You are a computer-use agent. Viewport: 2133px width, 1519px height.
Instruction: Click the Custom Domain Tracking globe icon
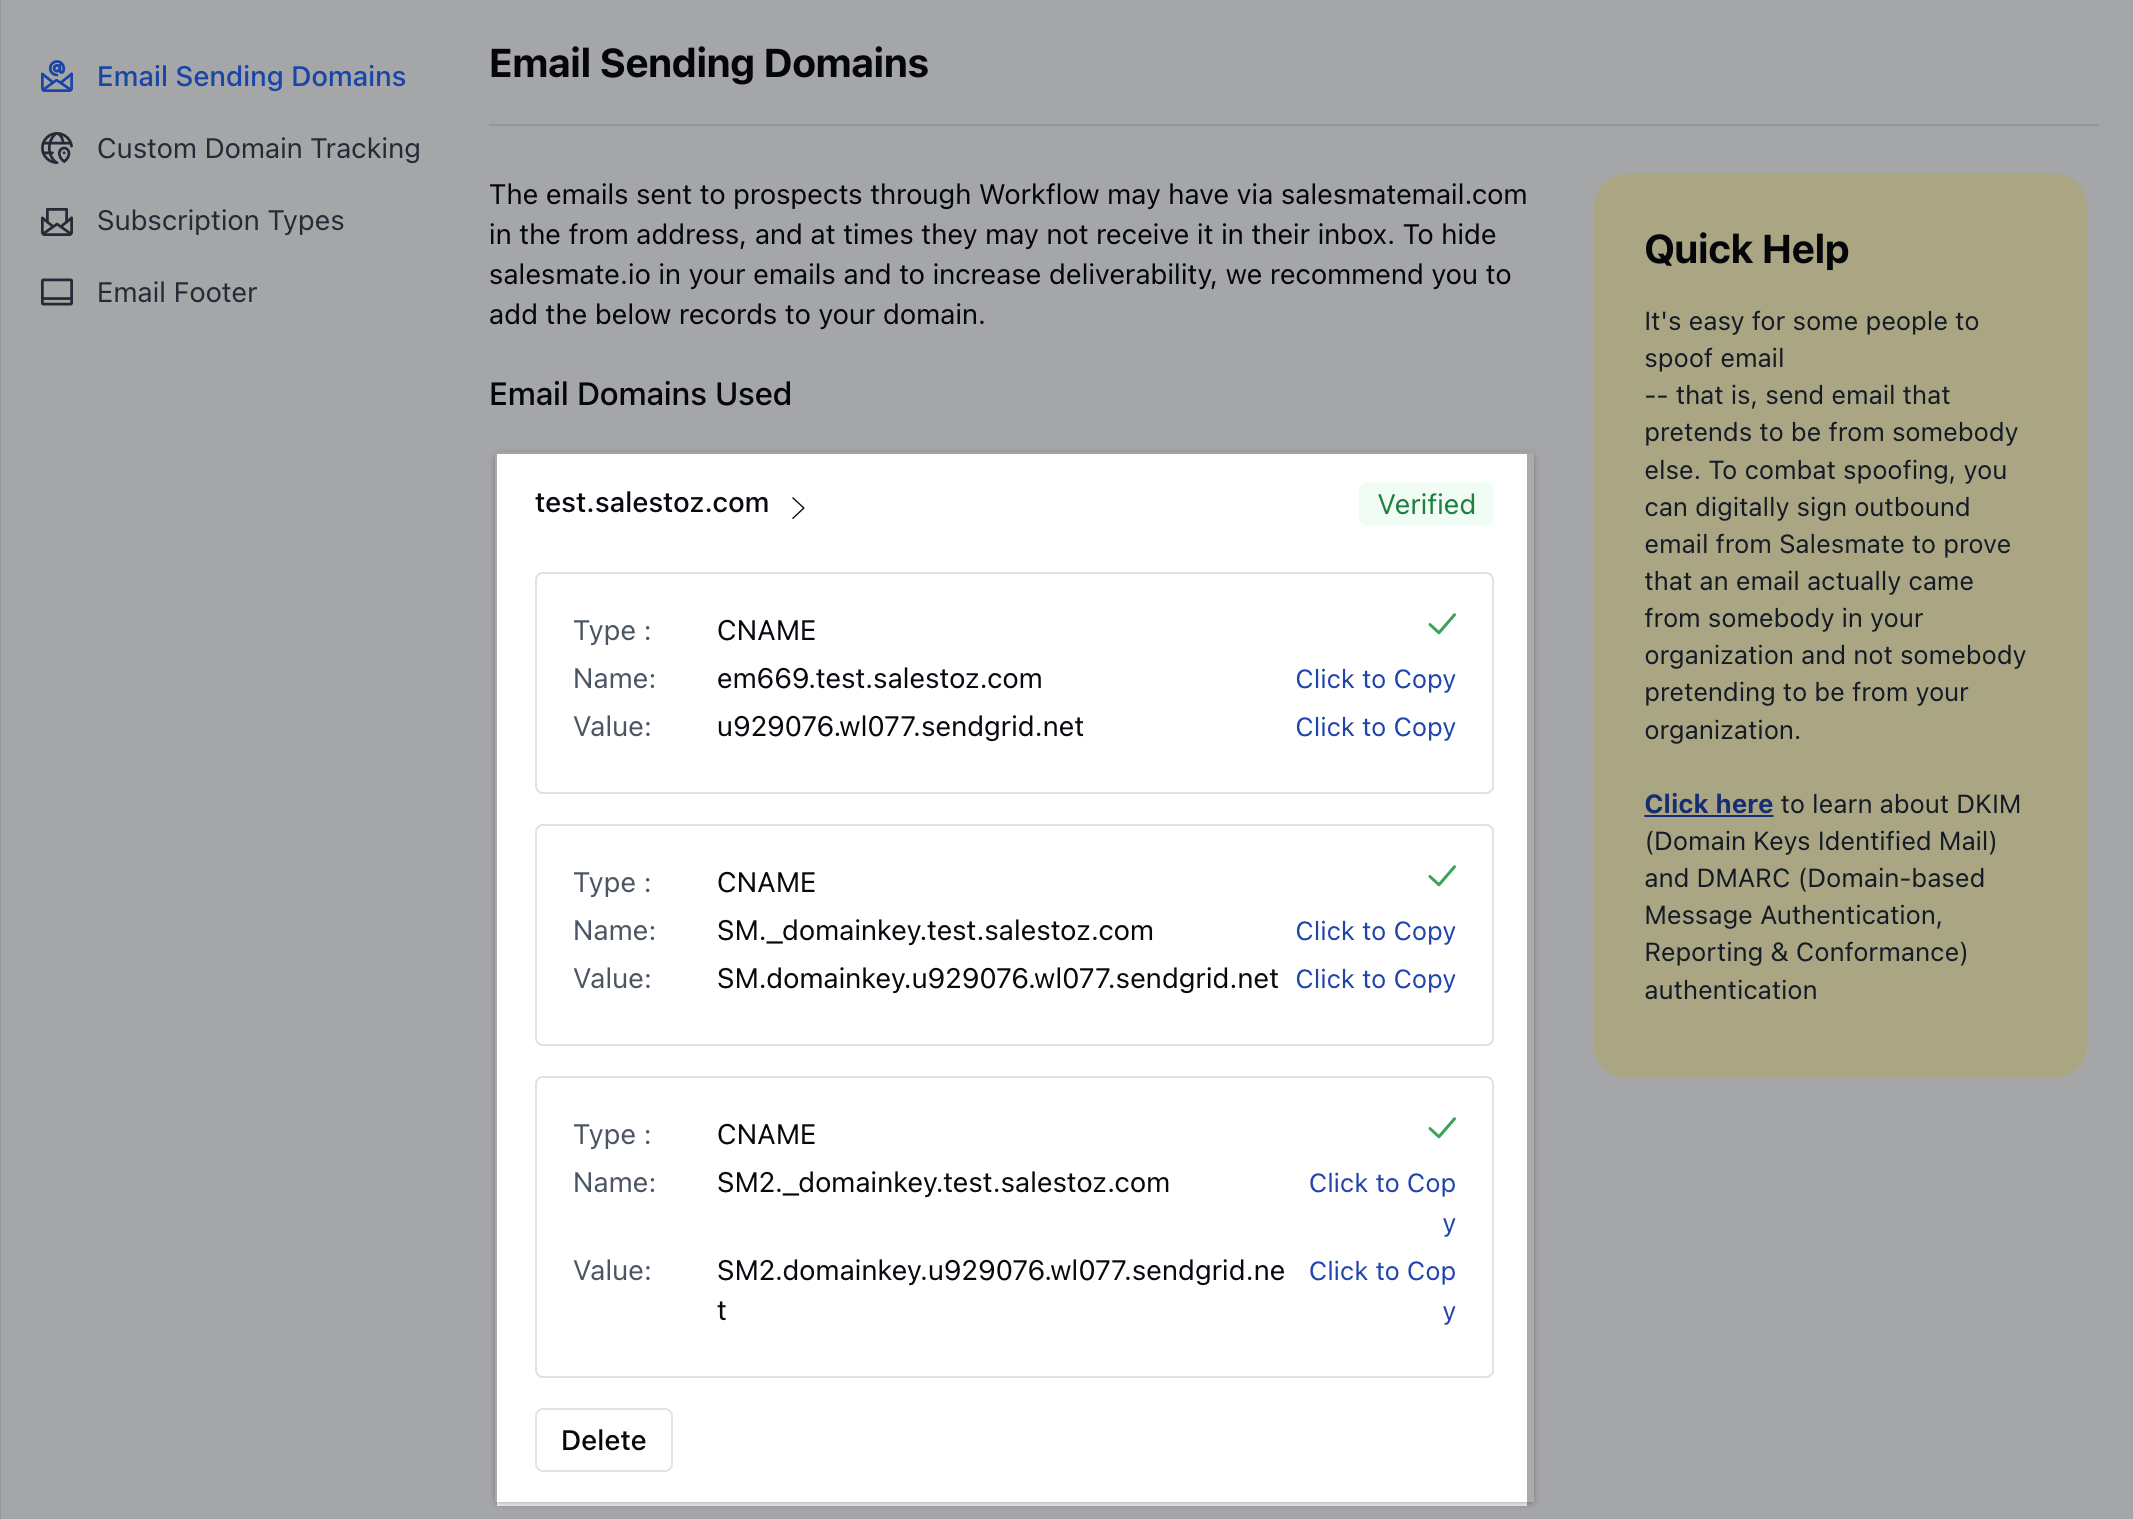click(x=57, y=149)
